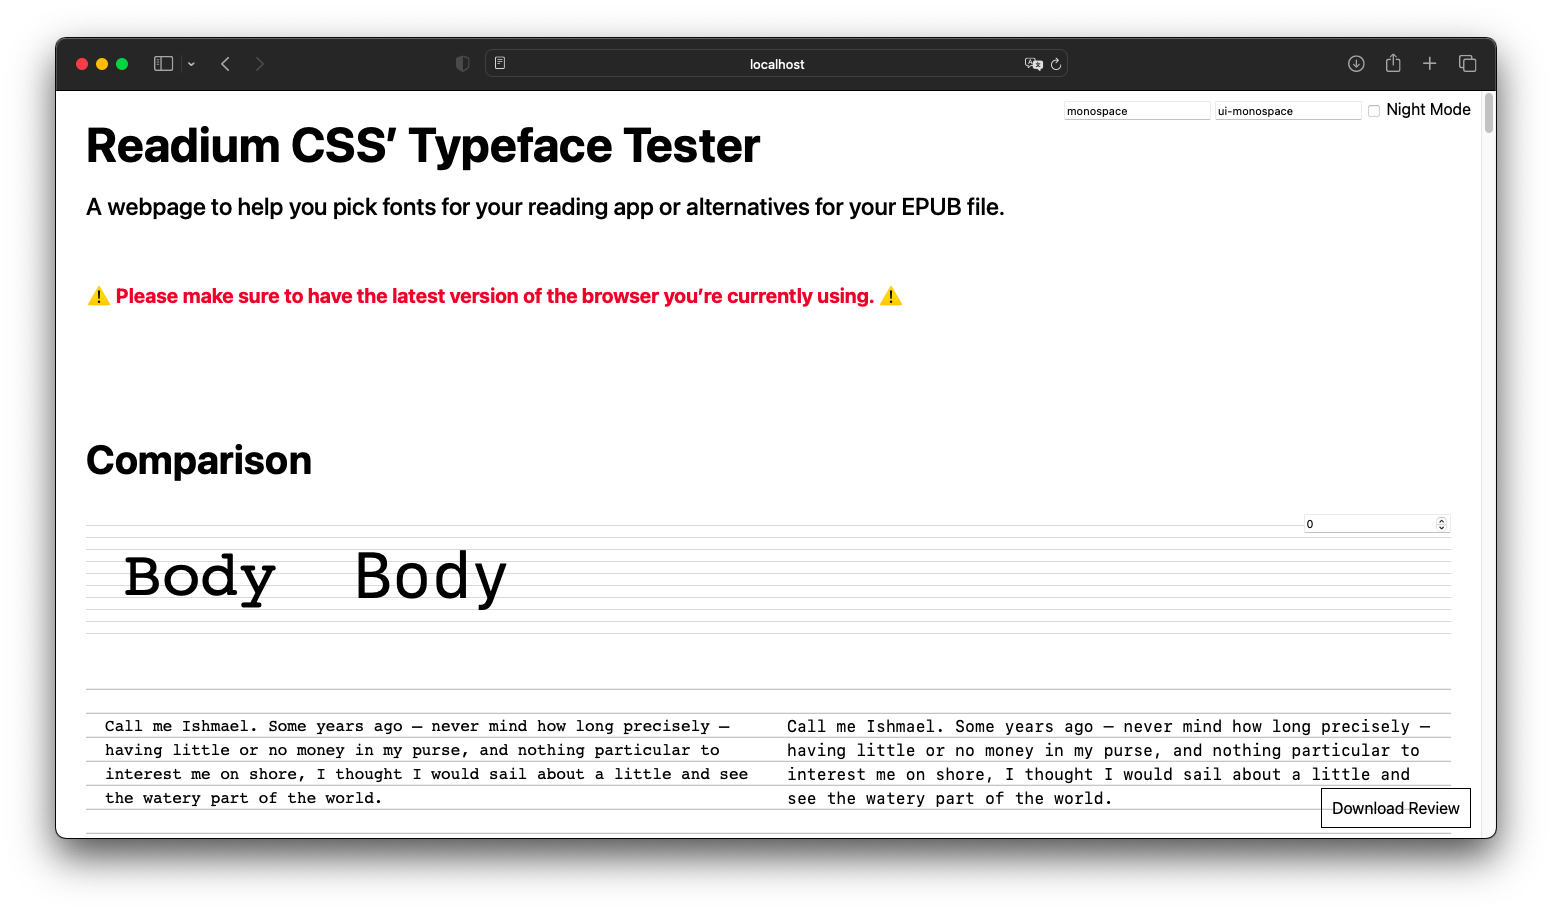Show the Safari sidebar
Image resolution: width=1552 pixels, height=912 pixels.
(x=163, y=64)
